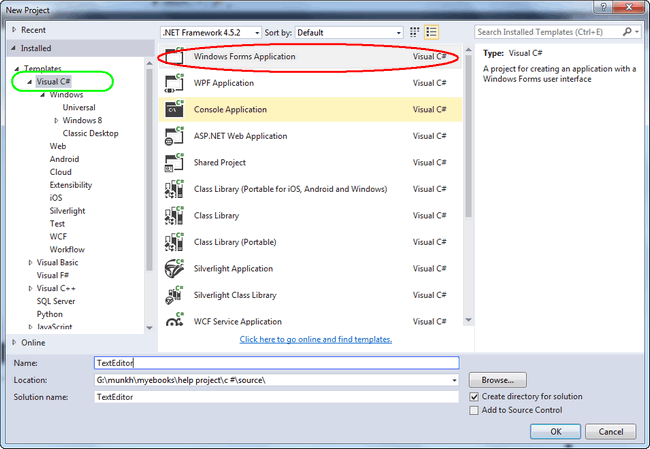Click the Class Library template icon
Screen dimensions: 650x449
point(174,216)
